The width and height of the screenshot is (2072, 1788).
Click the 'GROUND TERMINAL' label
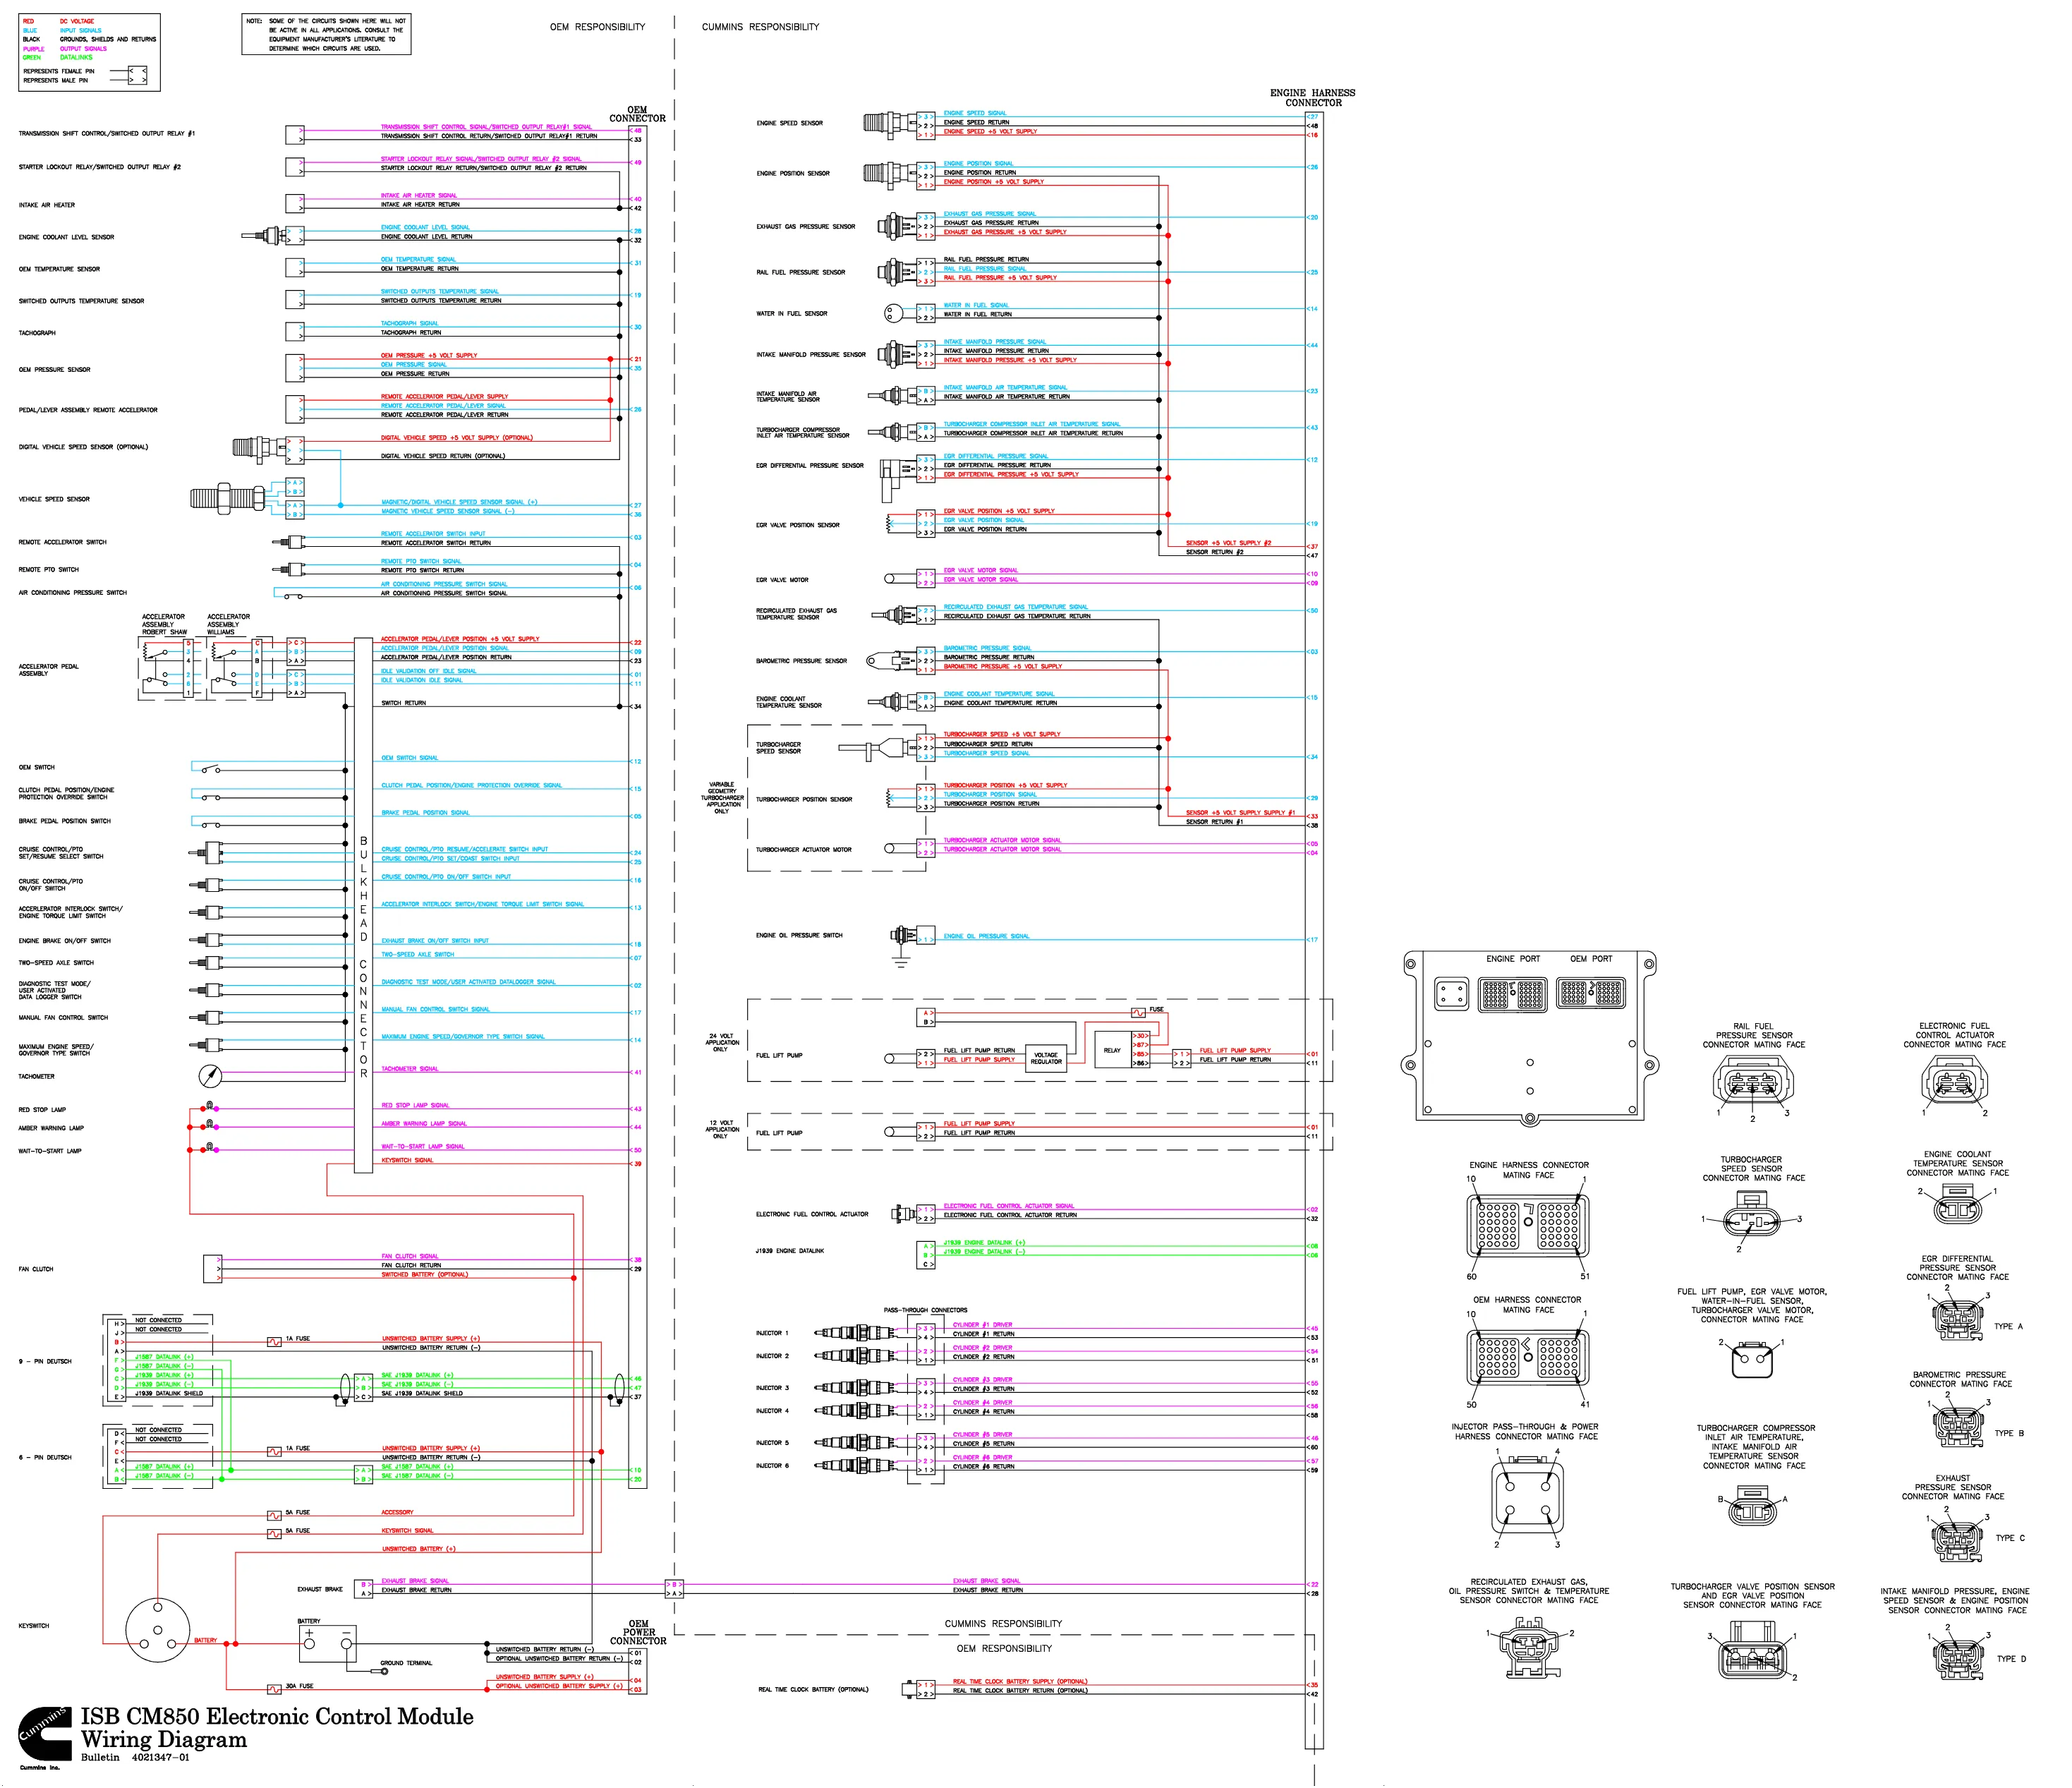[x=406, y=1663]
